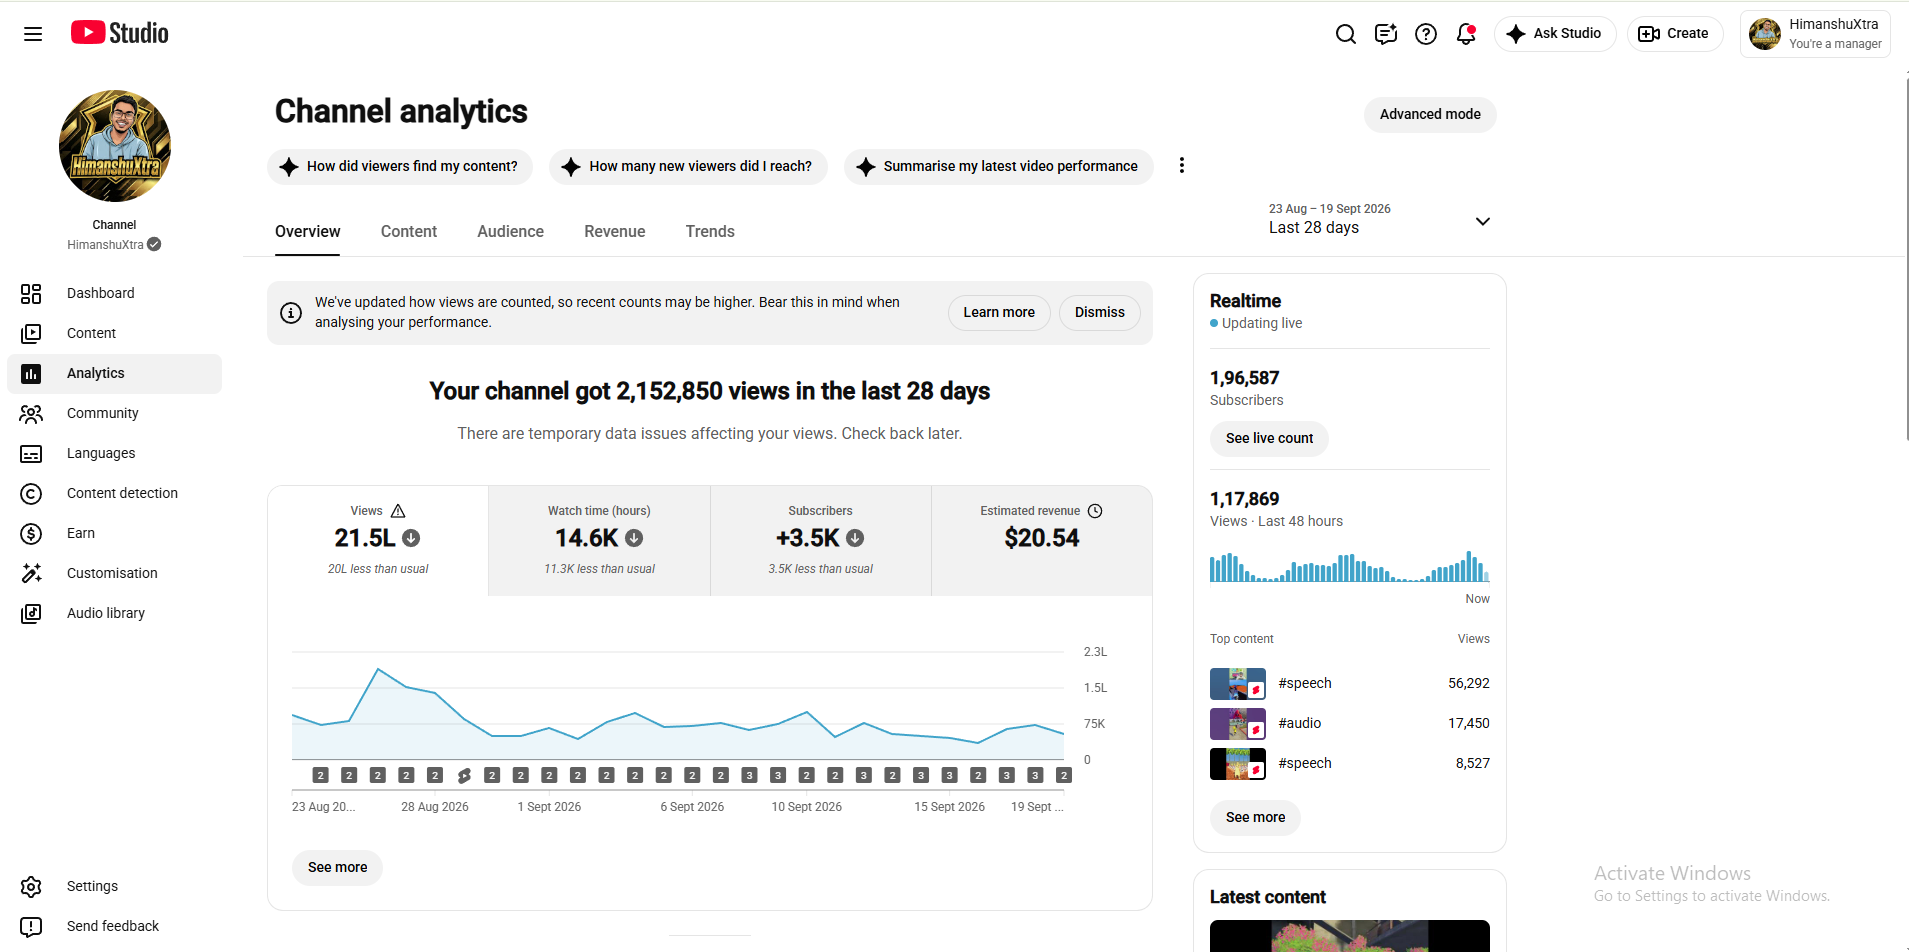Click the help question mark icon
1909x952 pixels.
1426,34
